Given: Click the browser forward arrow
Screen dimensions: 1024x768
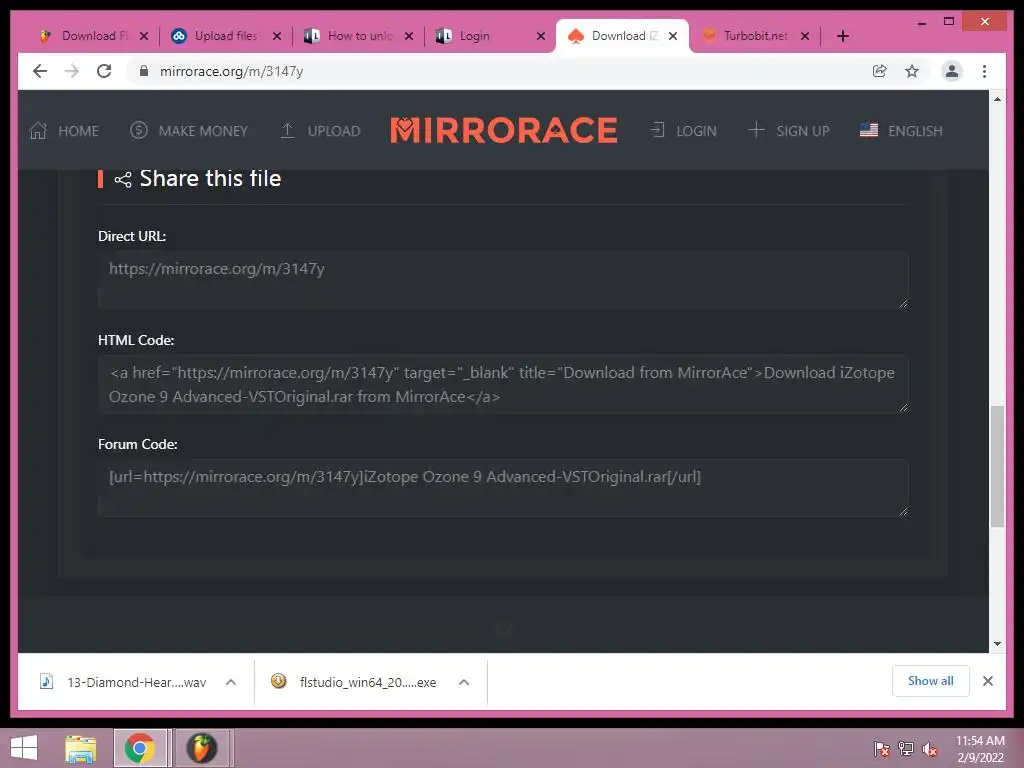Looking at the screenshot, I should [72, 71].
